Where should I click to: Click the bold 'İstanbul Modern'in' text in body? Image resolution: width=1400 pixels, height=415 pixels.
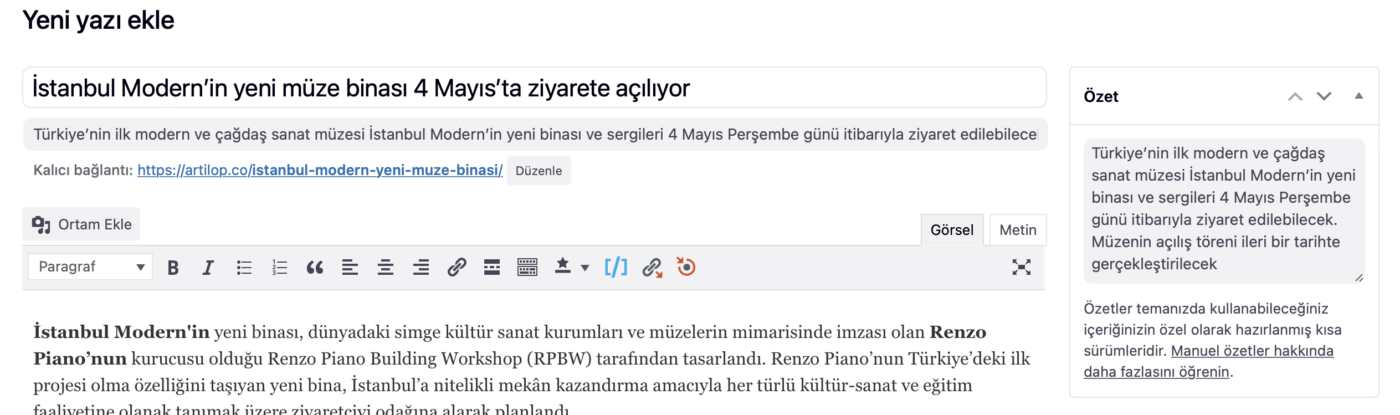click(x=121, y=332)
